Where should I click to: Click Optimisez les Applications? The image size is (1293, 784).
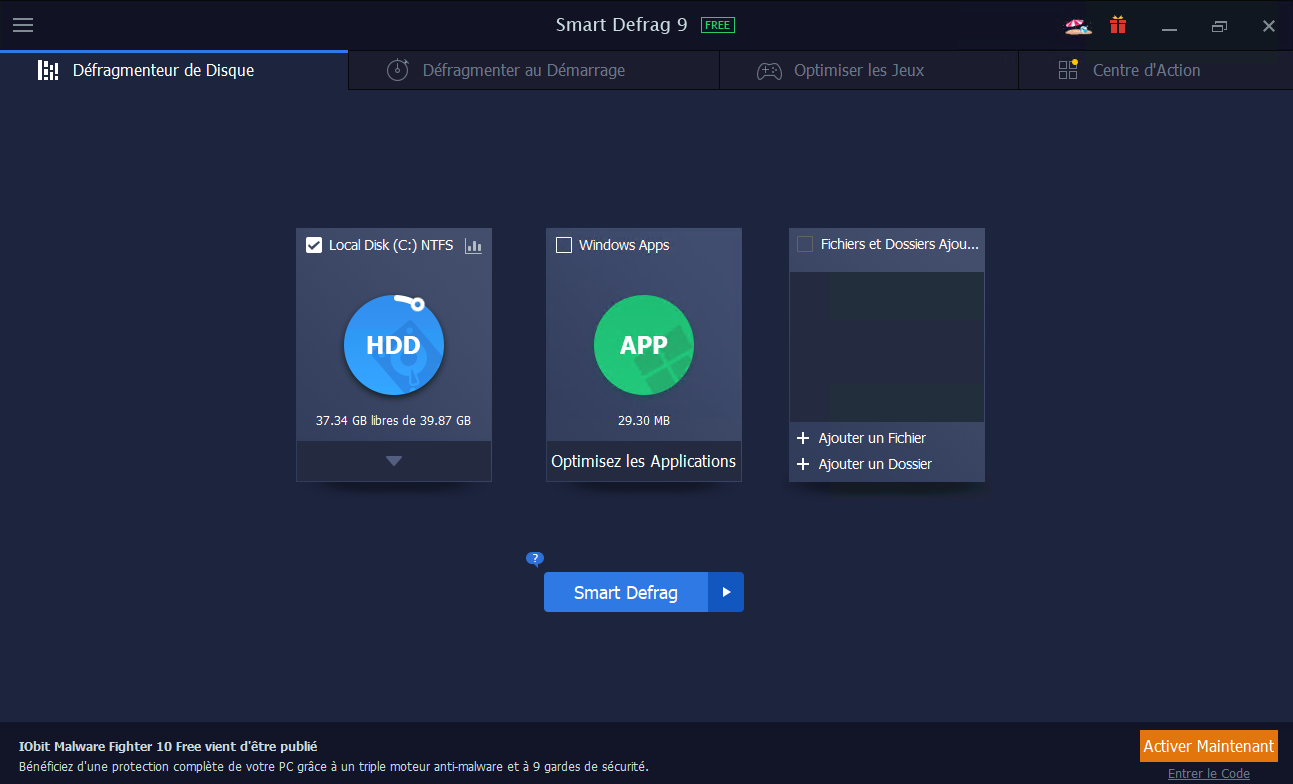pos(644,461)
